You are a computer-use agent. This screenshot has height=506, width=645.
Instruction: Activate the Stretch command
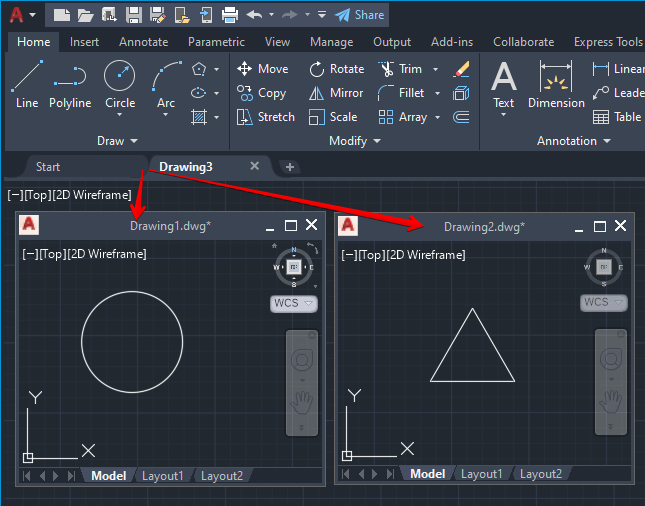coord(266,117)
